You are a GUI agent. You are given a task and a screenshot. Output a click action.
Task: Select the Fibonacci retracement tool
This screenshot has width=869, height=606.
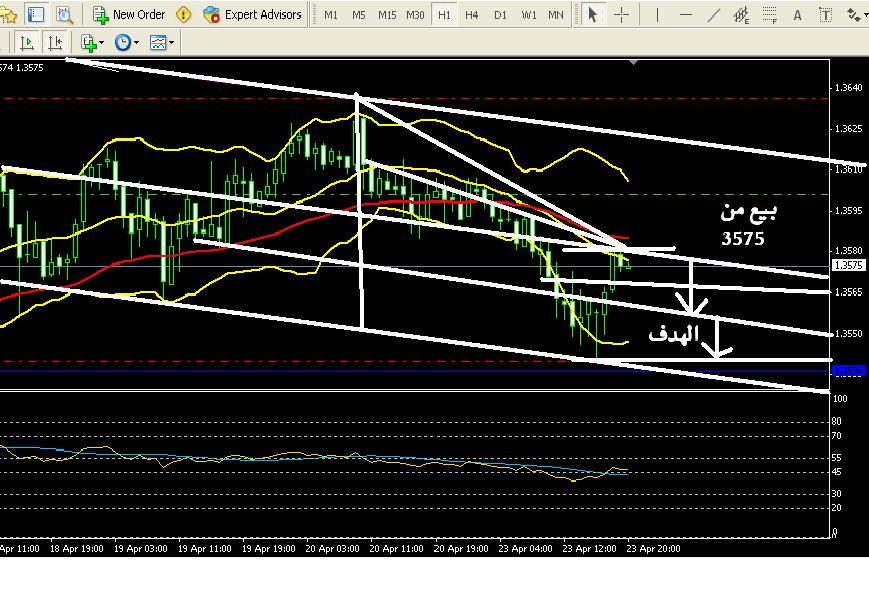(x=769, y=15)
